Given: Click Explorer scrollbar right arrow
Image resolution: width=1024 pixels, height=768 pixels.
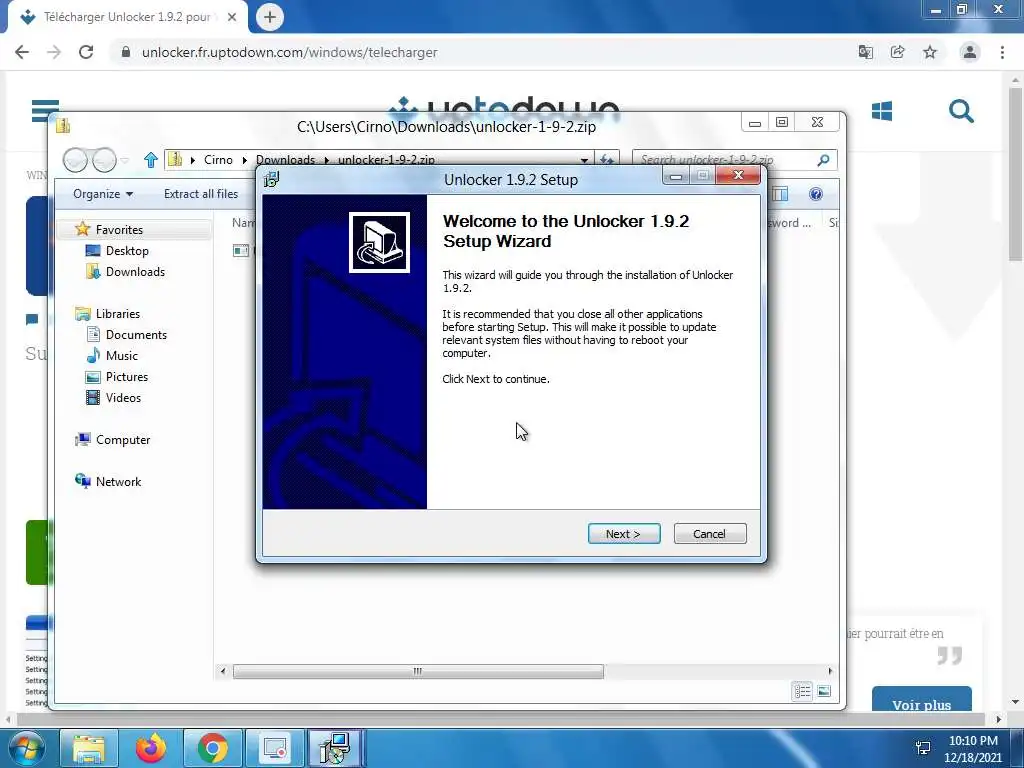Looking at the screenshot, I should (830, 671).
